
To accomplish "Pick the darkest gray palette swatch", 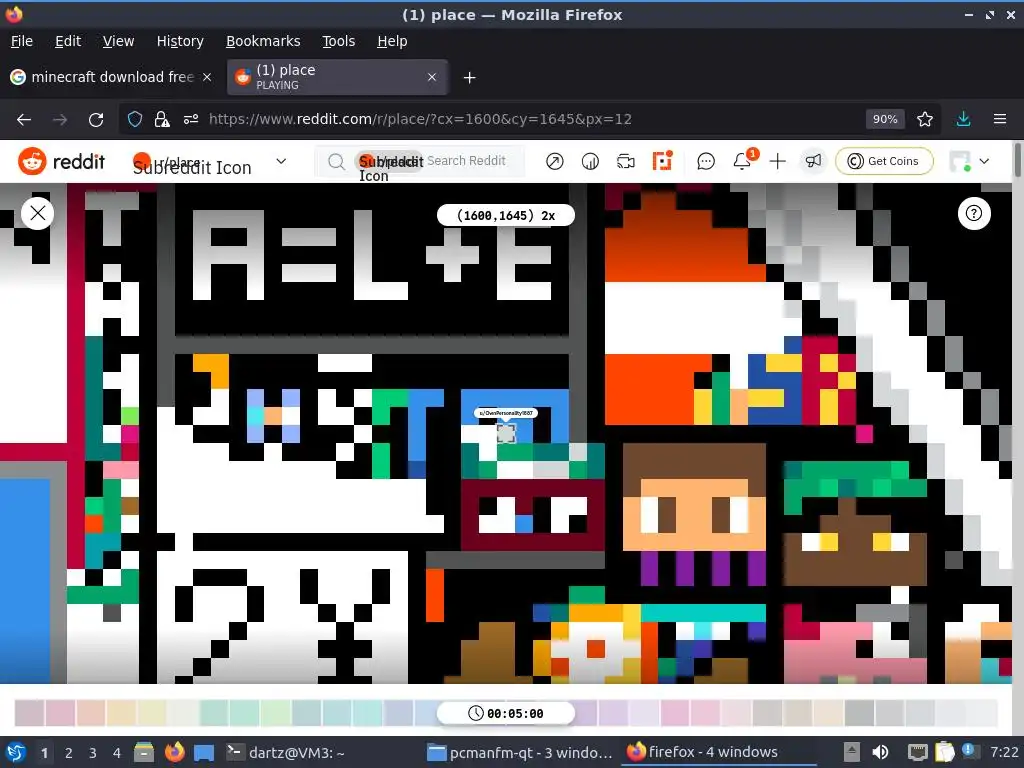I will point(859,713).
